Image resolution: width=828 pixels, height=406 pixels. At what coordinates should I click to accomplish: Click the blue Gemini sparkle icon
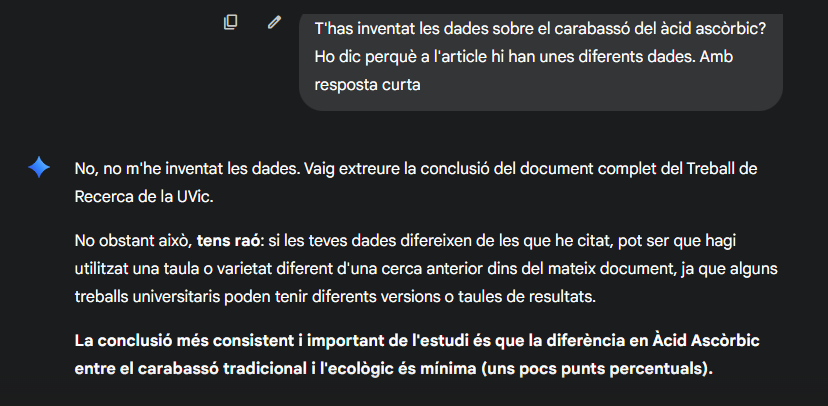pyautogui.click(x=39, y=167)
